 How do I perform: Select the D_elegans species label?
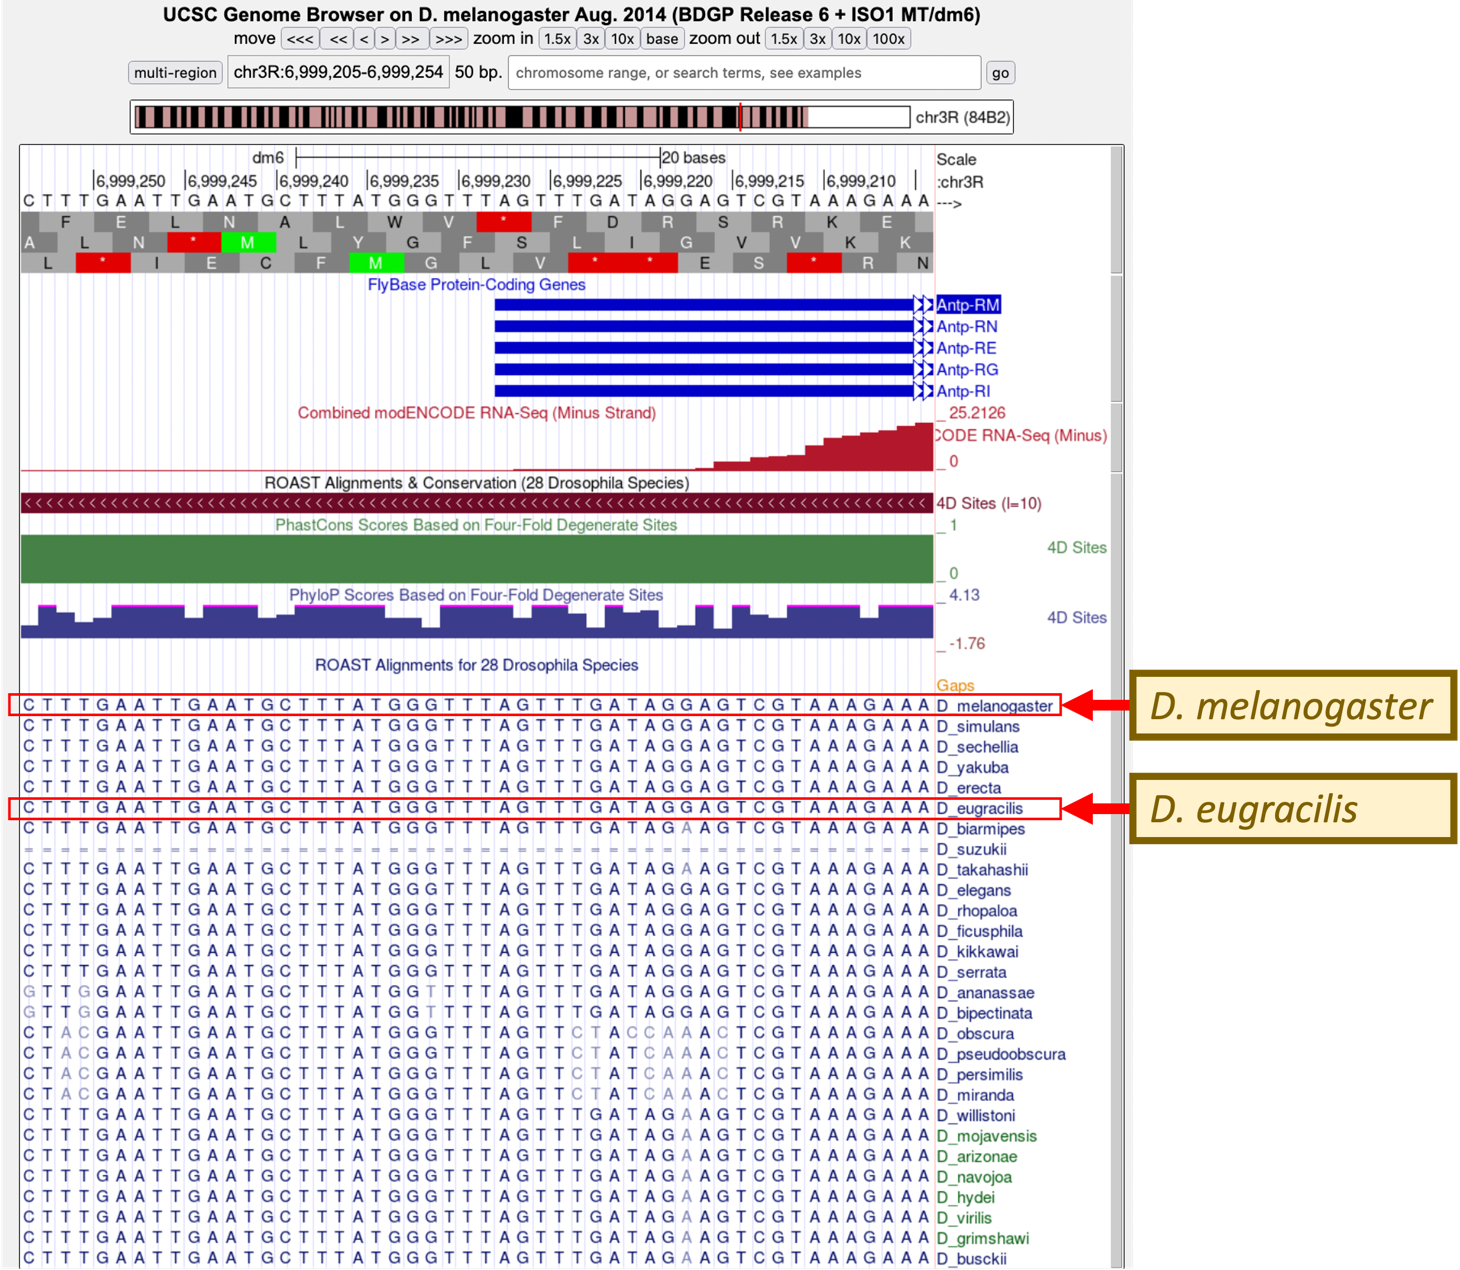click(973, 891)
